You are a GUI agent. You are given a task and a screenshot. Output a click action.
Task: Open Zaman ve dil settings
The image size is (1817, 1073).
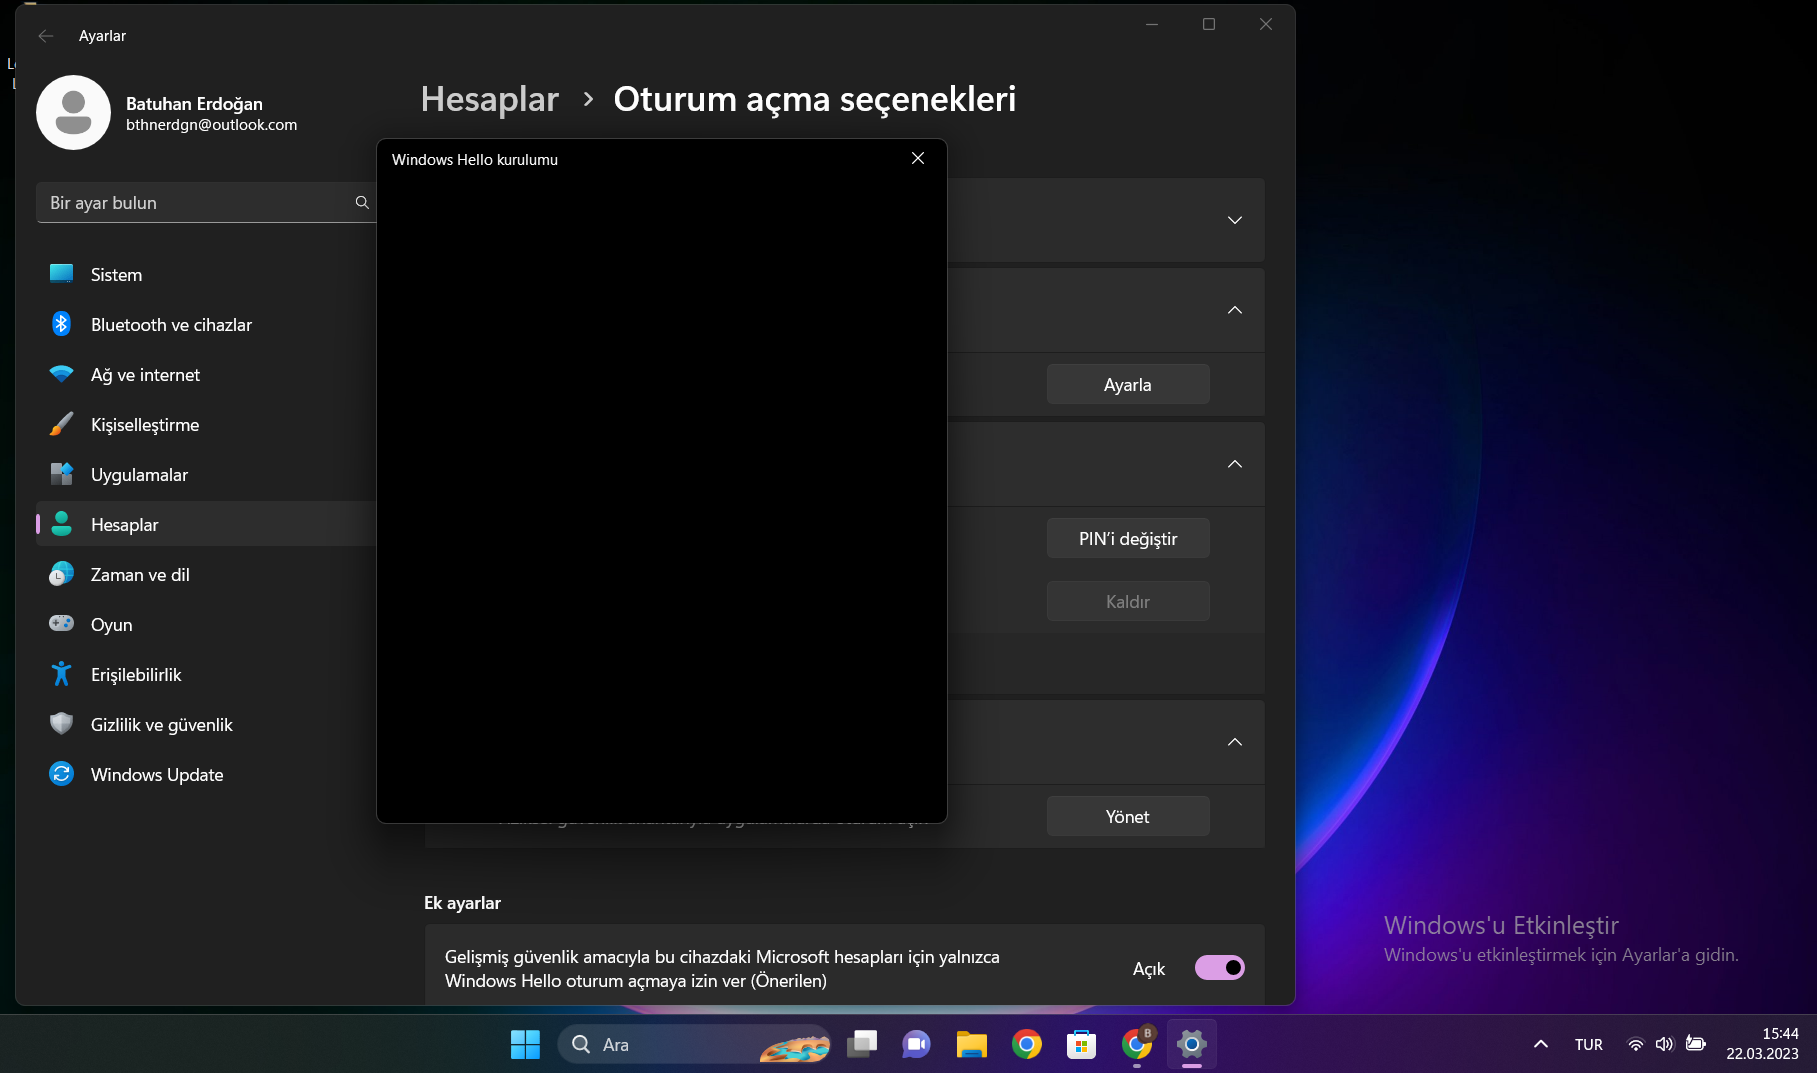[205, 574]
